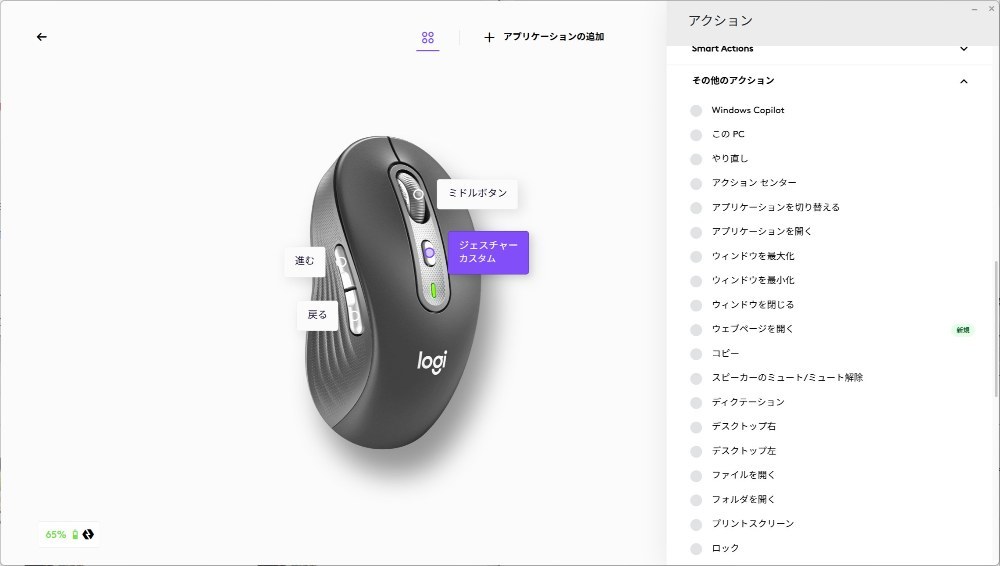The width and height of the screenshot is (1000, 566).
Task: Click the green LED indicator on the mouse
Action: tap(434, 290)
